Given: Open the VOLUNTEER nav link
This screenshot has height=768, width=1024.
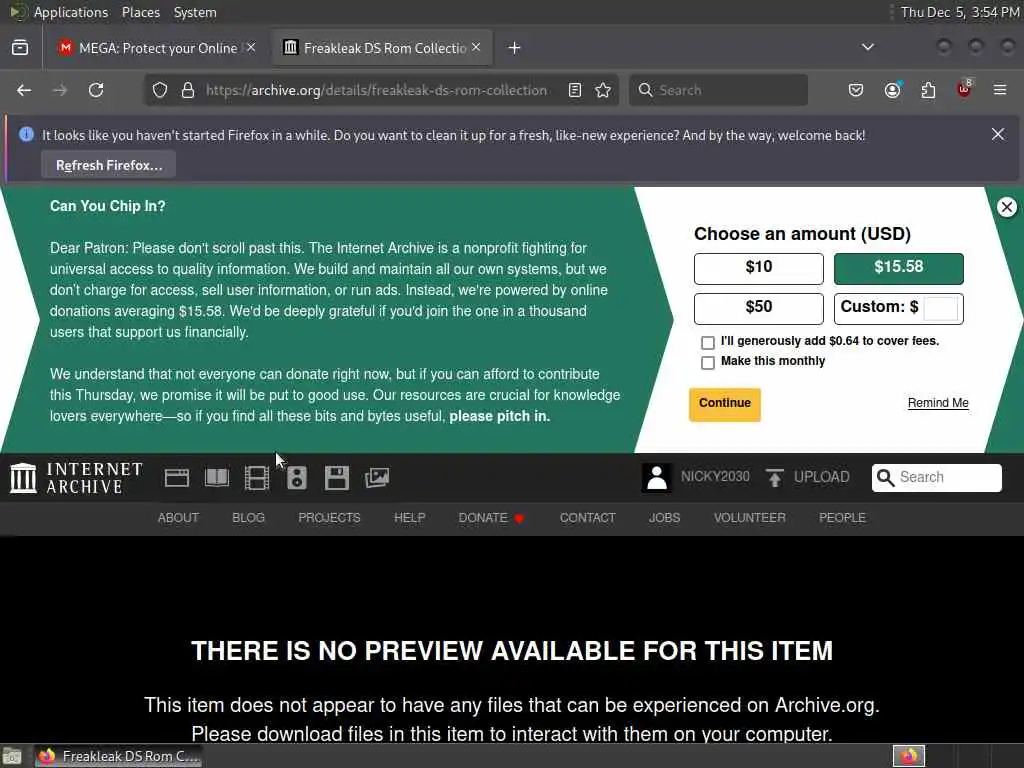Looking at the screenshot, I should [x=749, y=518].
